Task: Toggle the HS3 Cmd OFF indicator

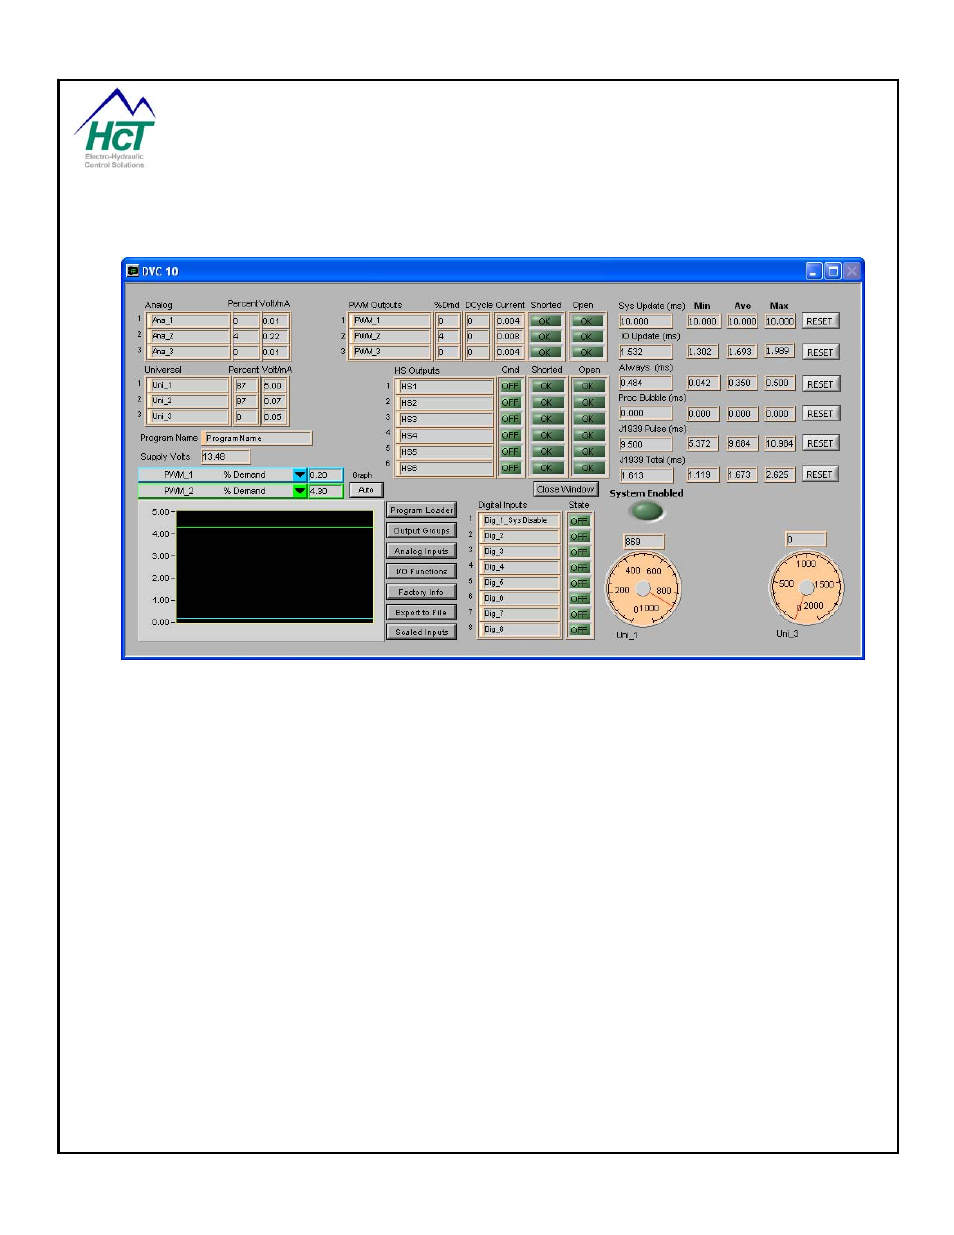Action: point(510,419)
